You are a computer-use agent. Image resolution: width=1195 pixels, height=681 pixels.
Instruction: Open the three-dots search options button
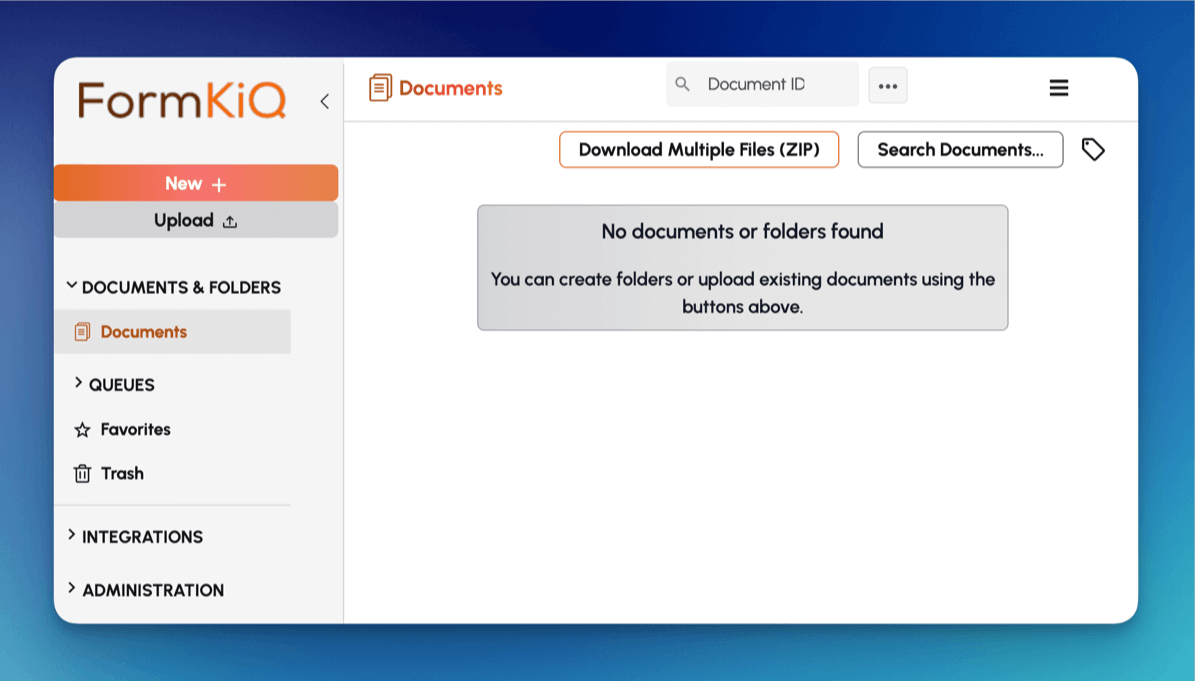click(x=888, y=85)
